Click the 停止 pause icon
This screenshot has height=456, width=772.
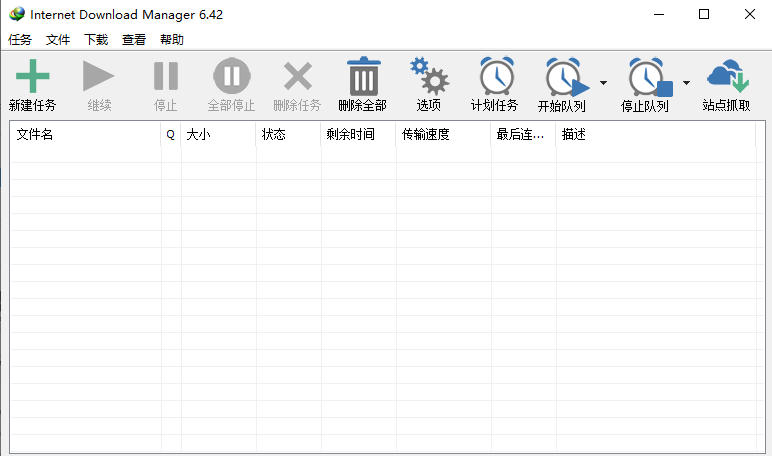tap(165, 76)
